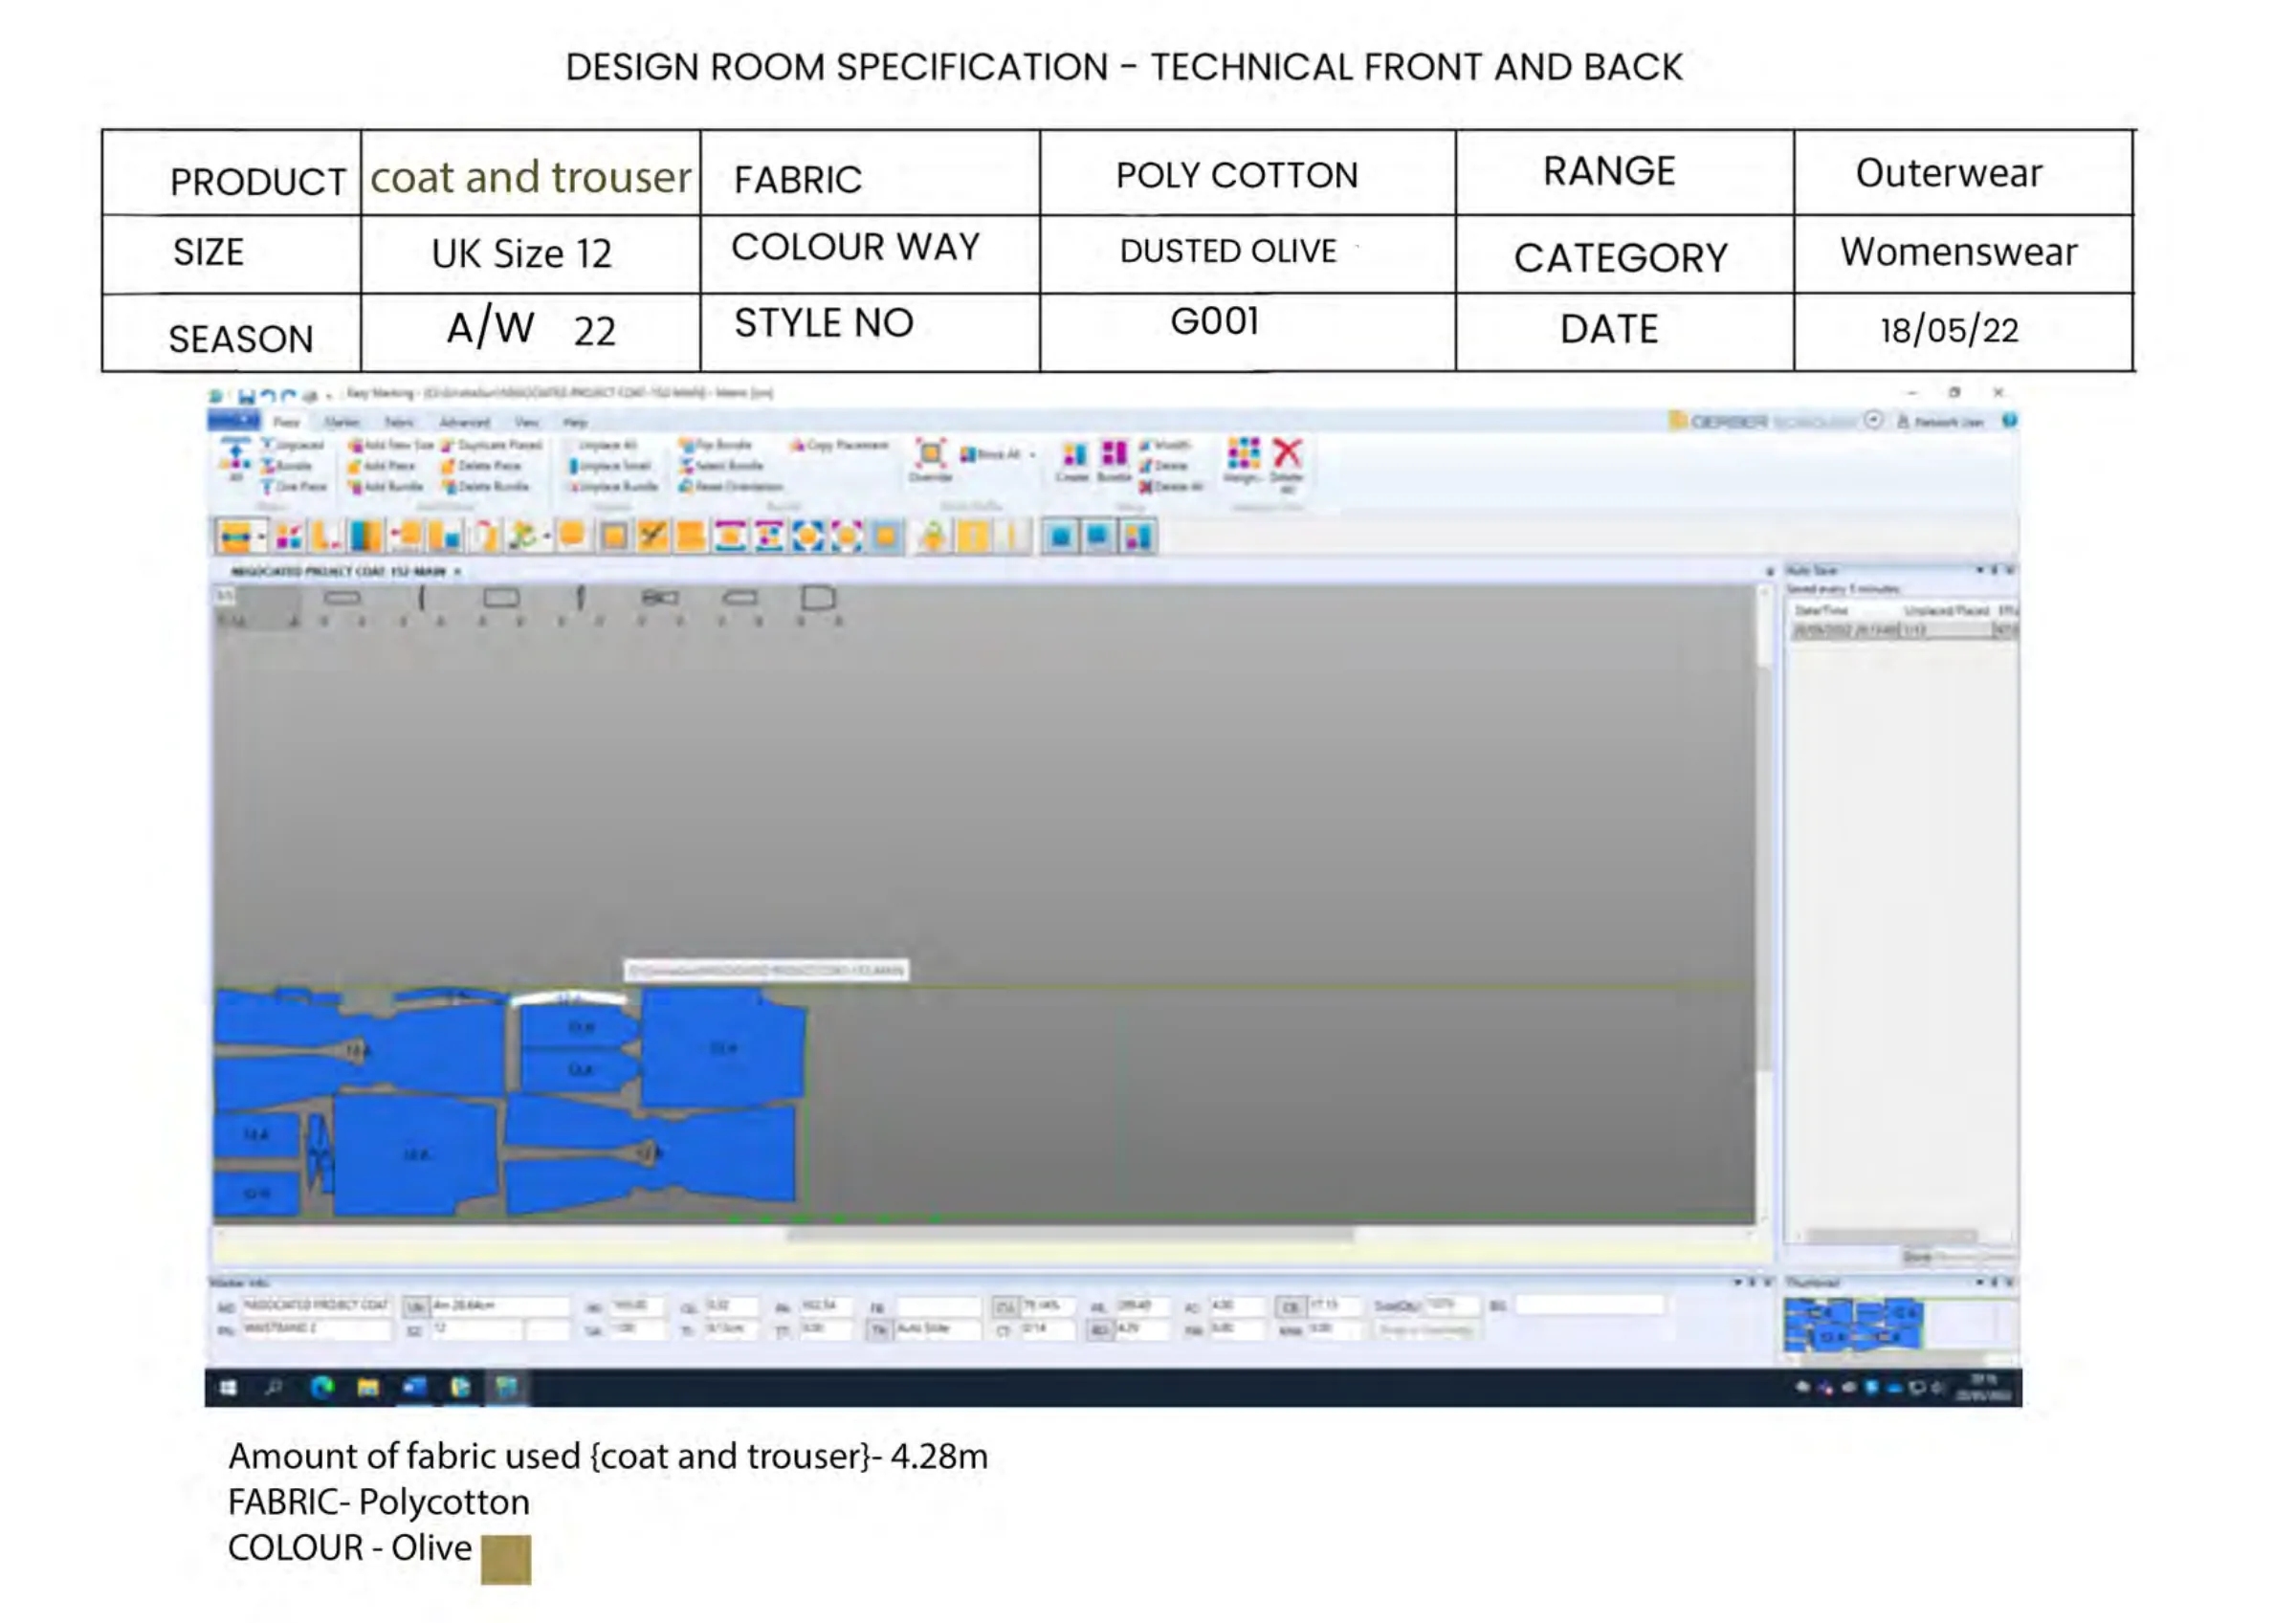Open the Advanced ribbon tab
This screenshot has height=1623, width=2296.
tap(465, 423)
